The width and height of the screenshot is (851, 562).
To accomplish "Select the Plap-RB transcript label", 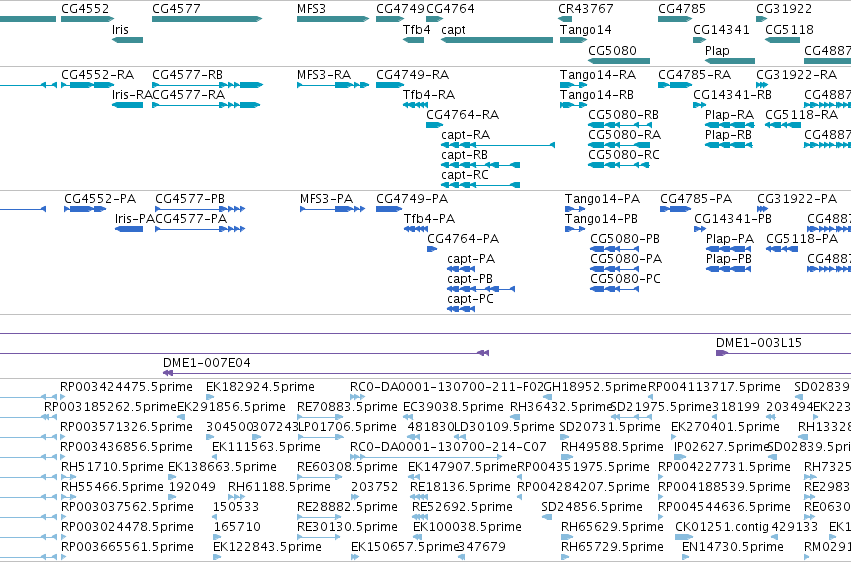I will pyautogui.click(x=728, y=135).
